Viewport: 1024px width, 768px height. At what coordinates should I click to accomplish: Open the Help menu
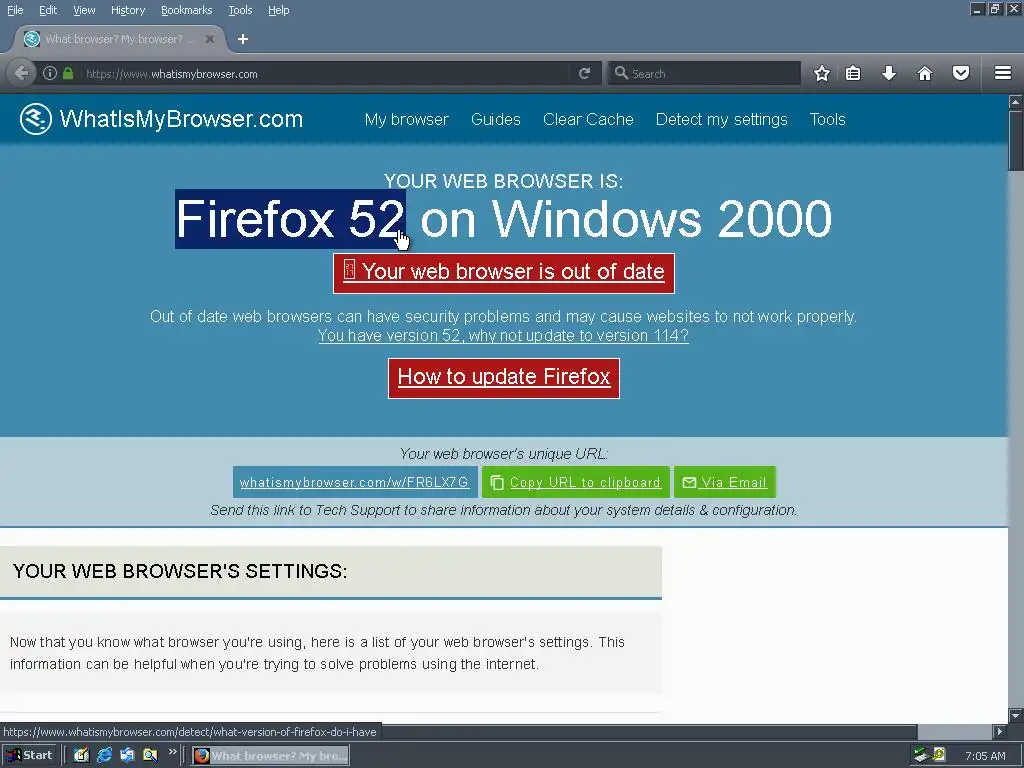tap(278, 10)
